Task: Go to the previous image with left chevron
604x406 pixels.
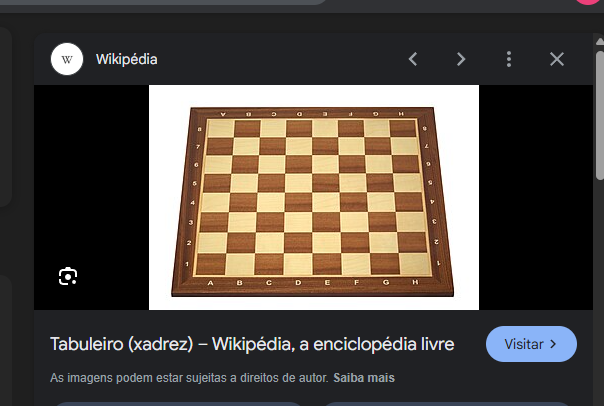Action: click(413, 59)
